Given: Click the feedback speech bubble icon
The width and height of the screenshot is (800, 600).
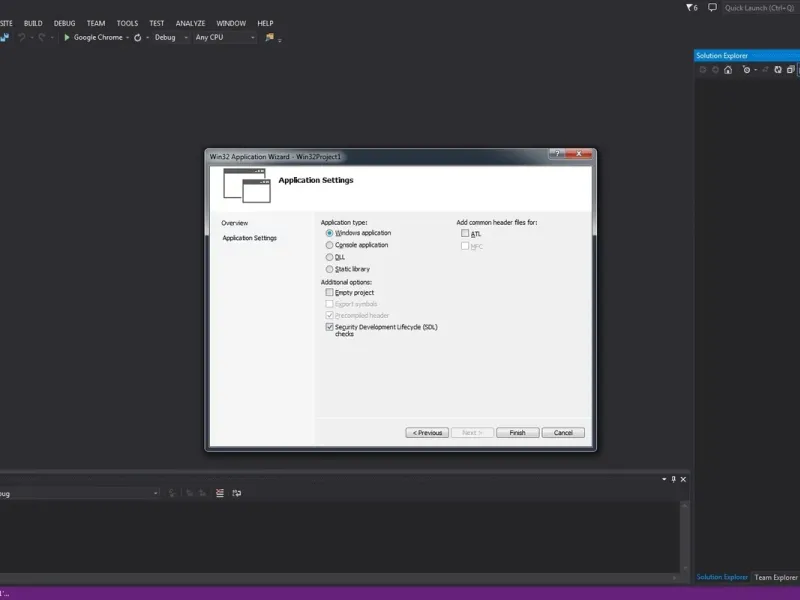Looking at the screenshot, I should click(x=712, y=8).
